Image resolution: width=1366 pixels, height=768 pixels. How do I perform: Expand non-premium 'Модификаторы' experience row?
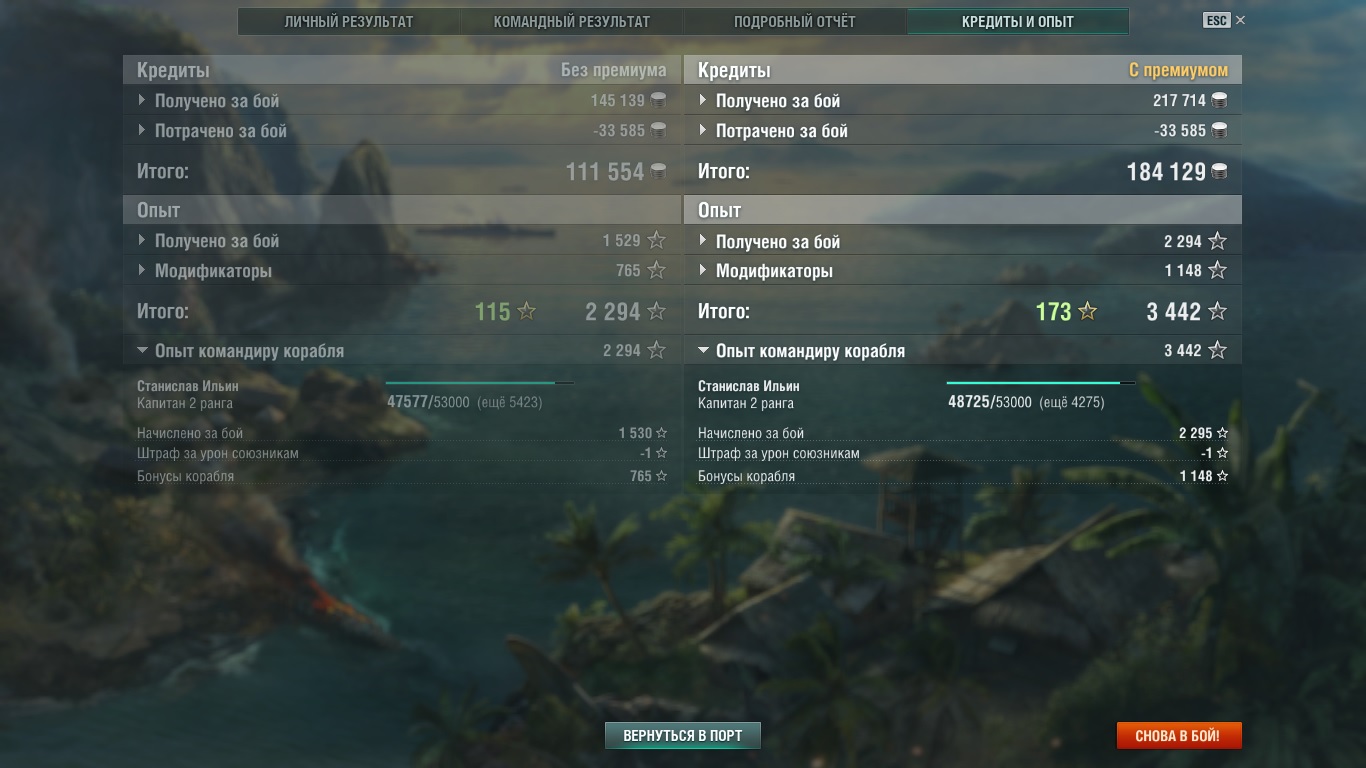401,270
